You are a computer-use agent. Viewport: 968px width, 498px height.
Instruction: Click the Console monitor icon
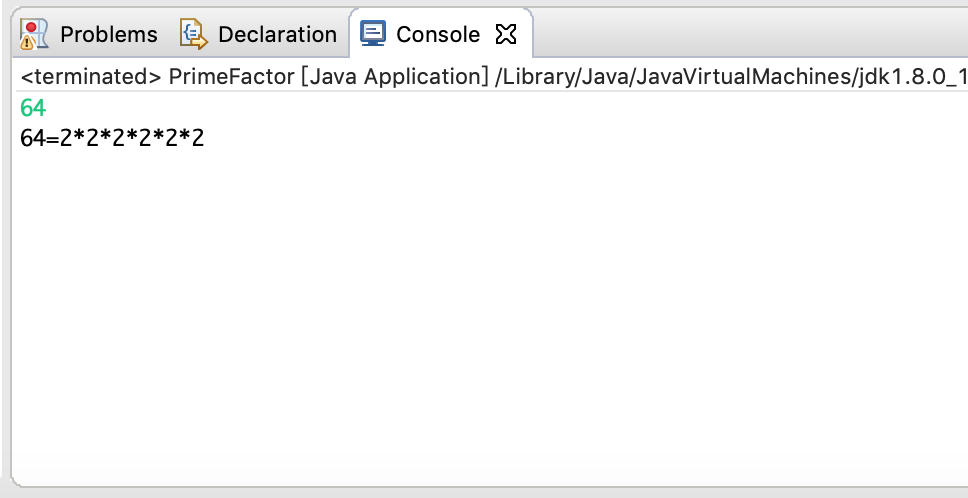click(x=373, y=33)
